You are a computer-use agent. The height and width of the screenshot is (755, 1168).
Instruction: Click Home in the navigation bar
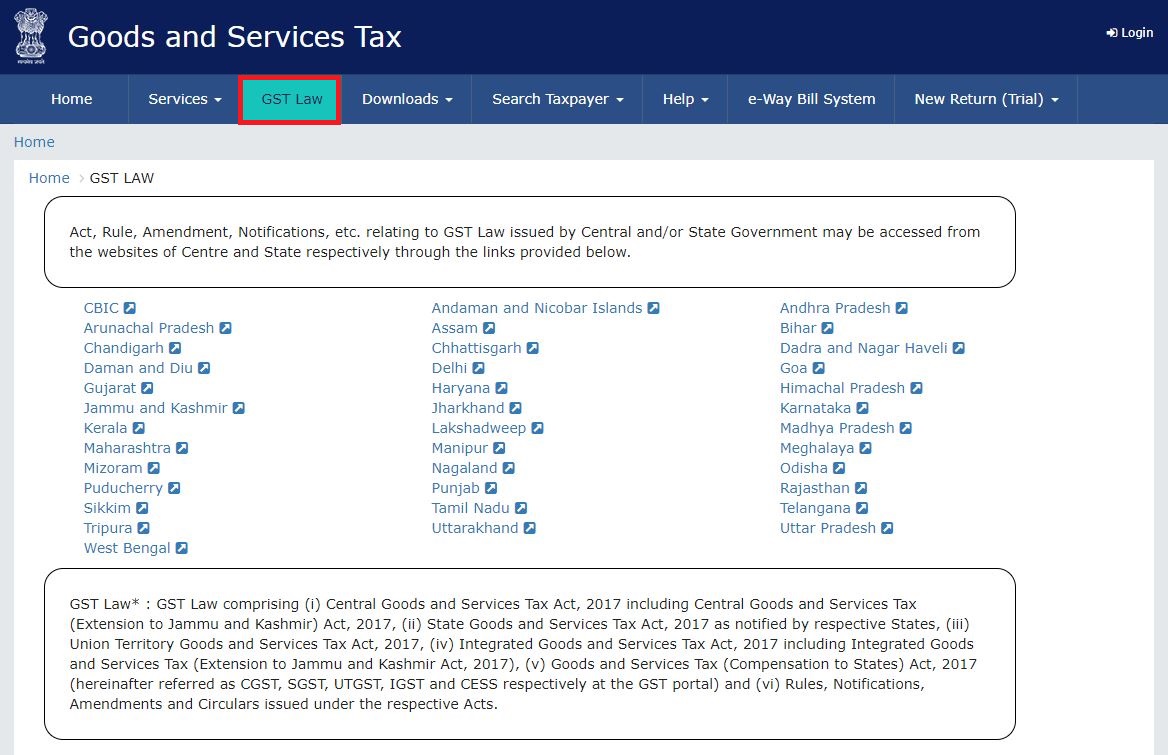[71, 98]
